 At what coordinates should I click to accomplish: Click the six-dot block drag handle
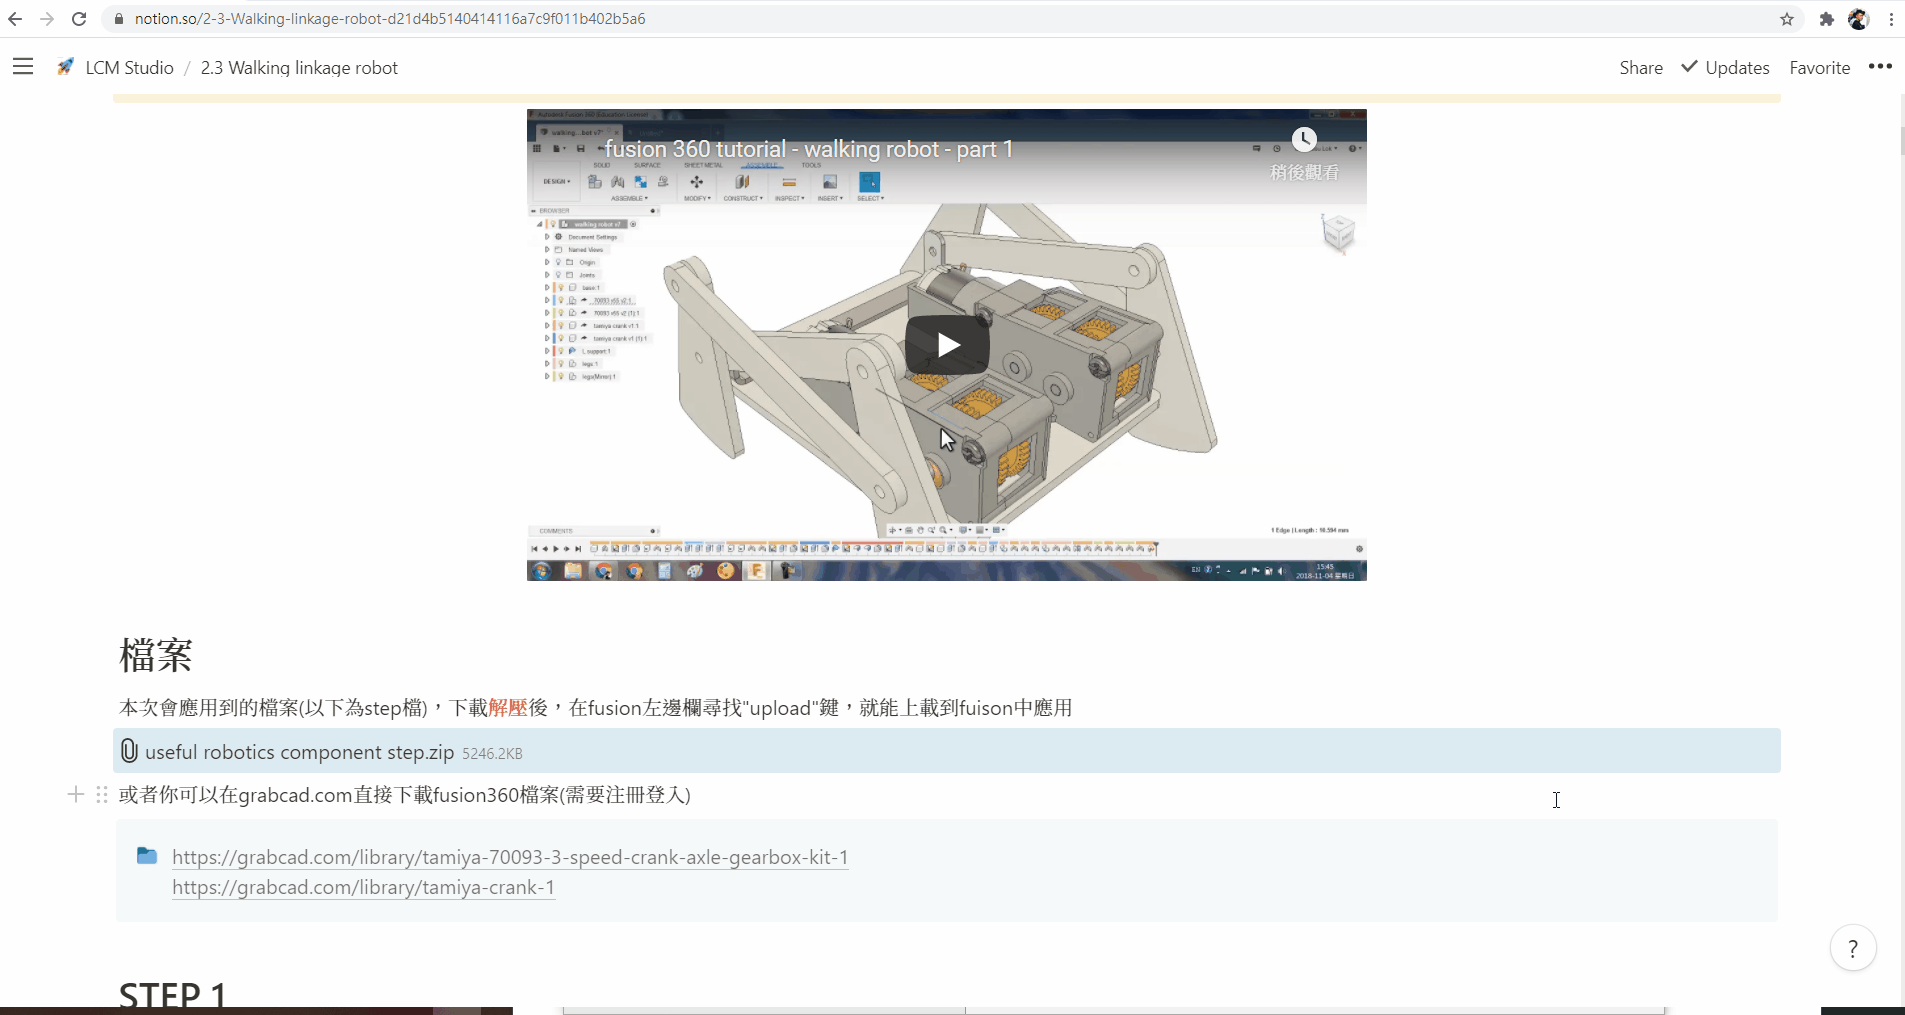pyautogui.click(x=102, y=795)
